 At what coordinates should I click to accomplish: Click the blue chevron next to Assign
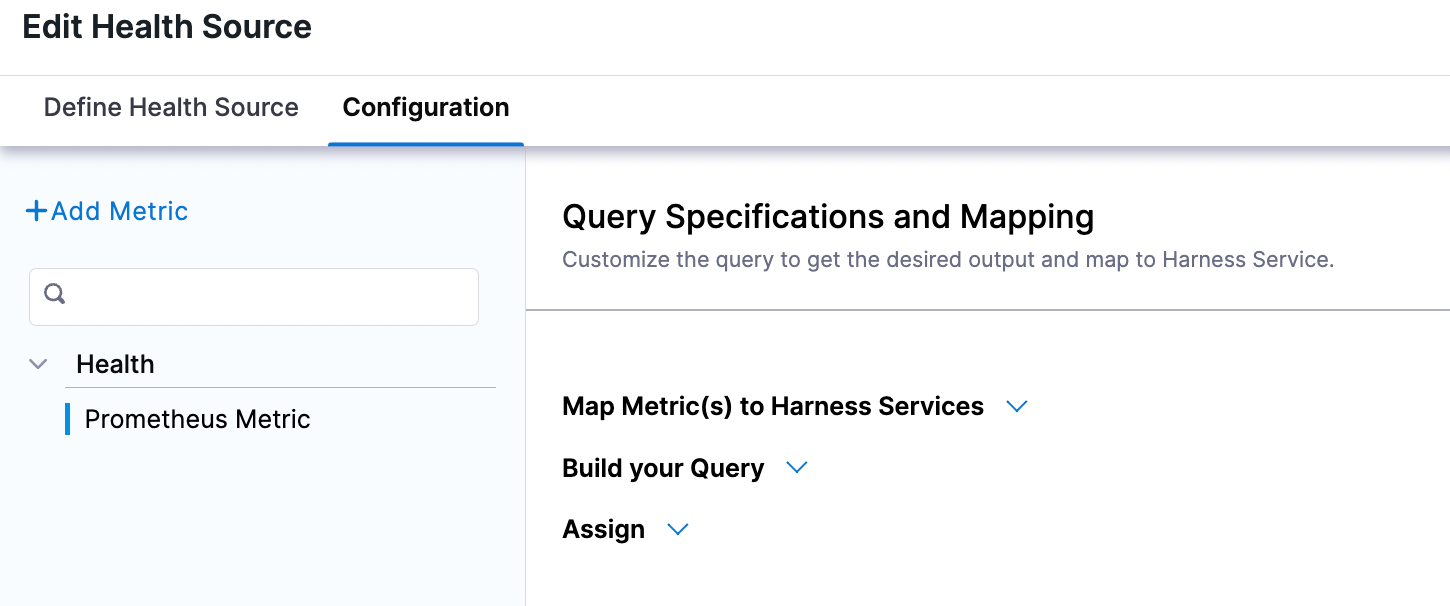[x=678, y=529]
